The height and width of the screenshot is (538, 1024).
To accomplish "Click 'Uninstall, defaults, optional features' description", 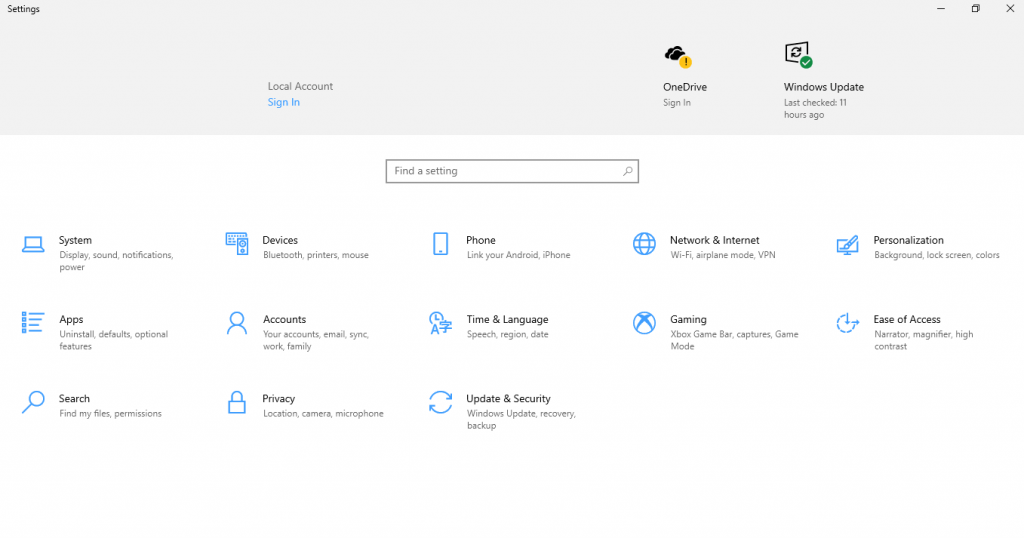I will pos(114,340).
